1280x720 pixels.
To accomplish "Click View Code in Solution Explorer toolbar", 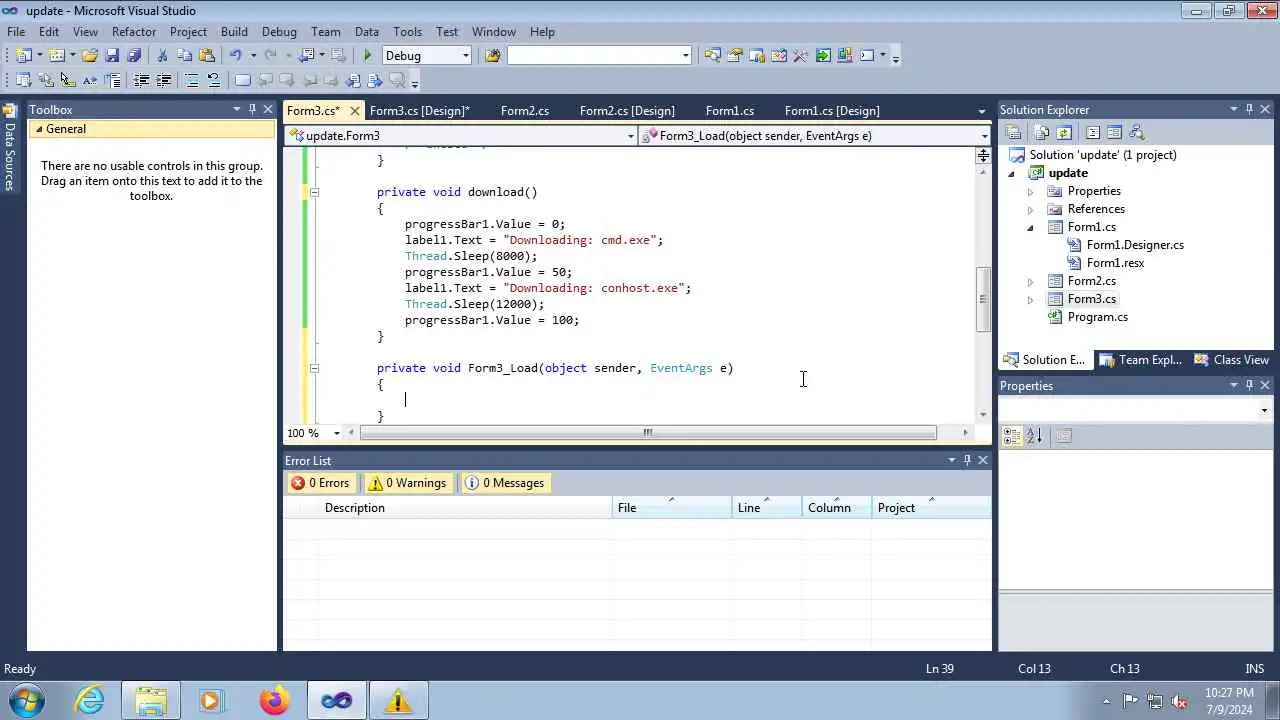I will (x=1092, y=132).
